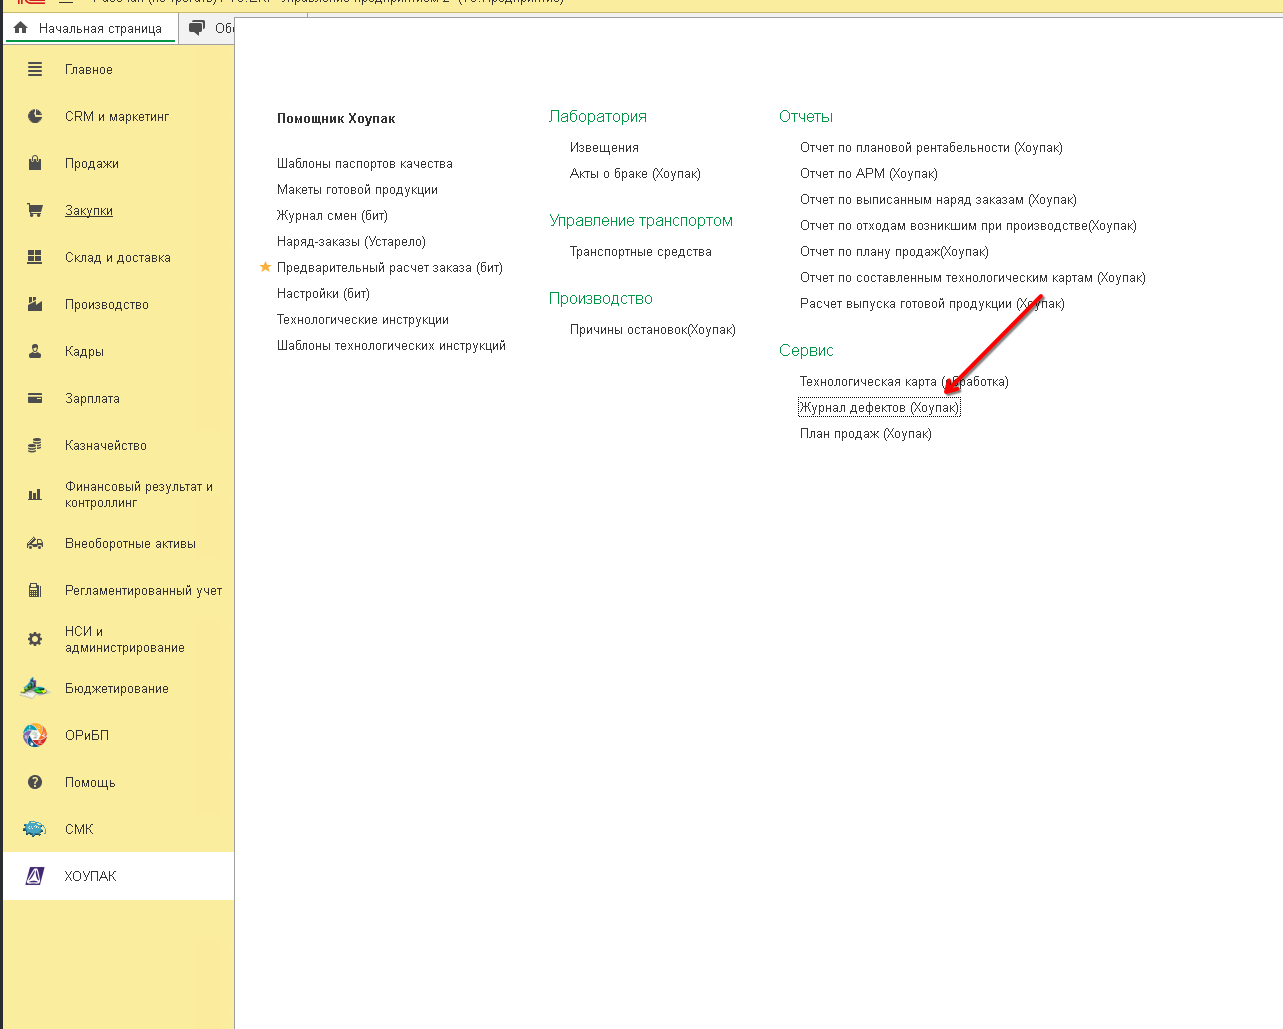Click the cart icon next to Закупки
Screen dimensions: 1283x1029
[x=35, y=210]
